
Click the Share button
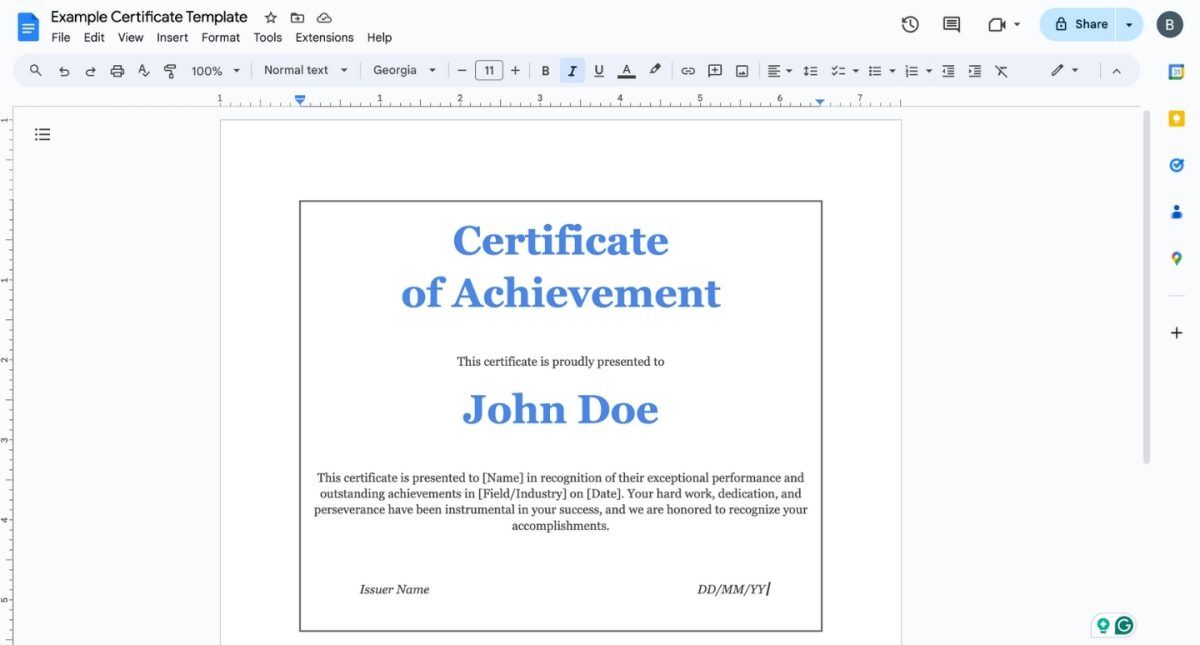[1083, 24]
